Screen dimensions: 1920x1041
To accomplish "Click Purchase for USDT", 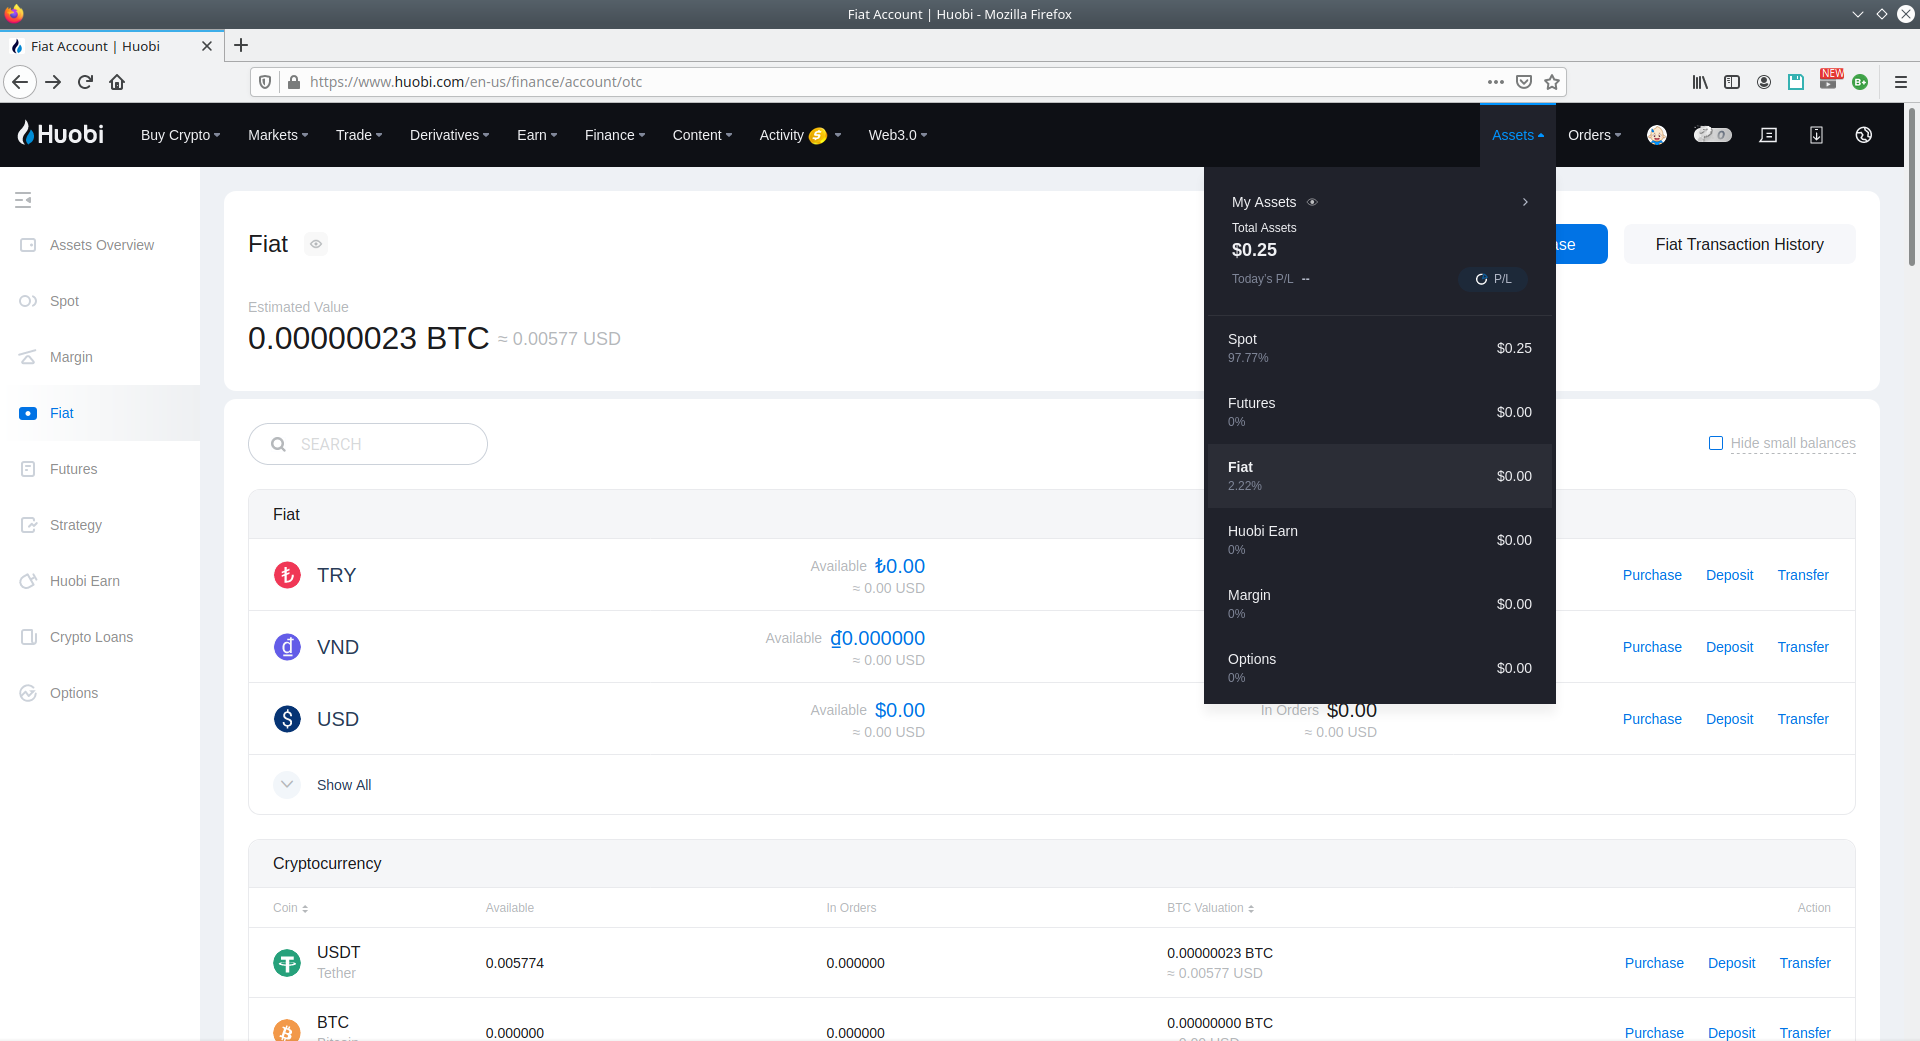I will click(x=1654, y=963).
